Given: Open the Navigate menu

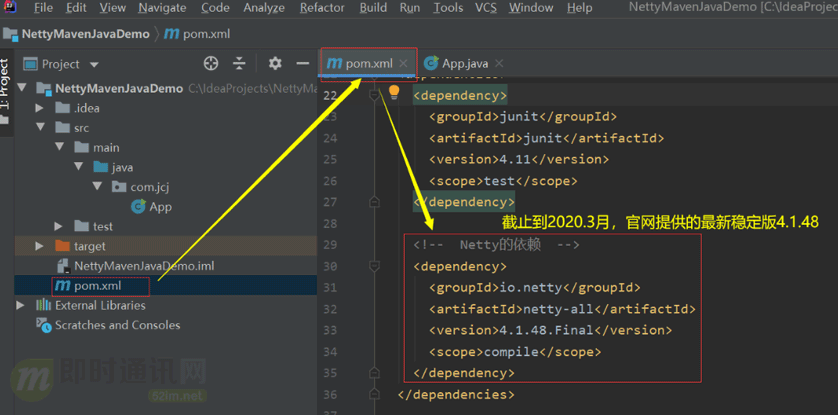Looking at the screenshot, I should click(162, 8).
